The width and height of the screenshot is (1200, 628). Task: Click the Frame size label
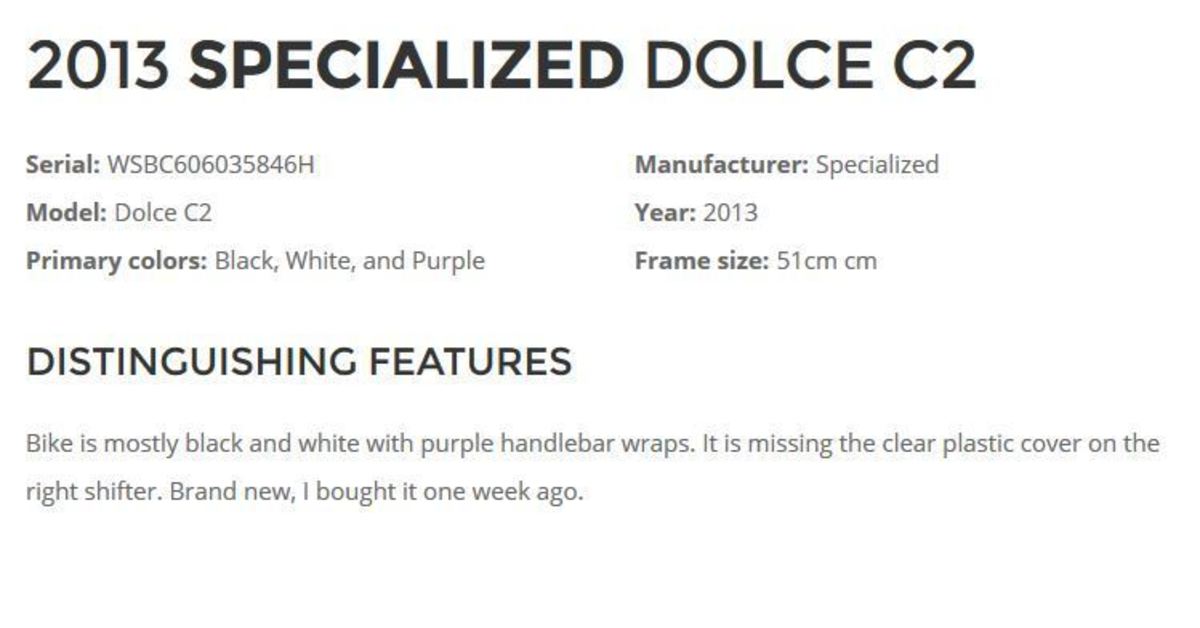[702, 261]
